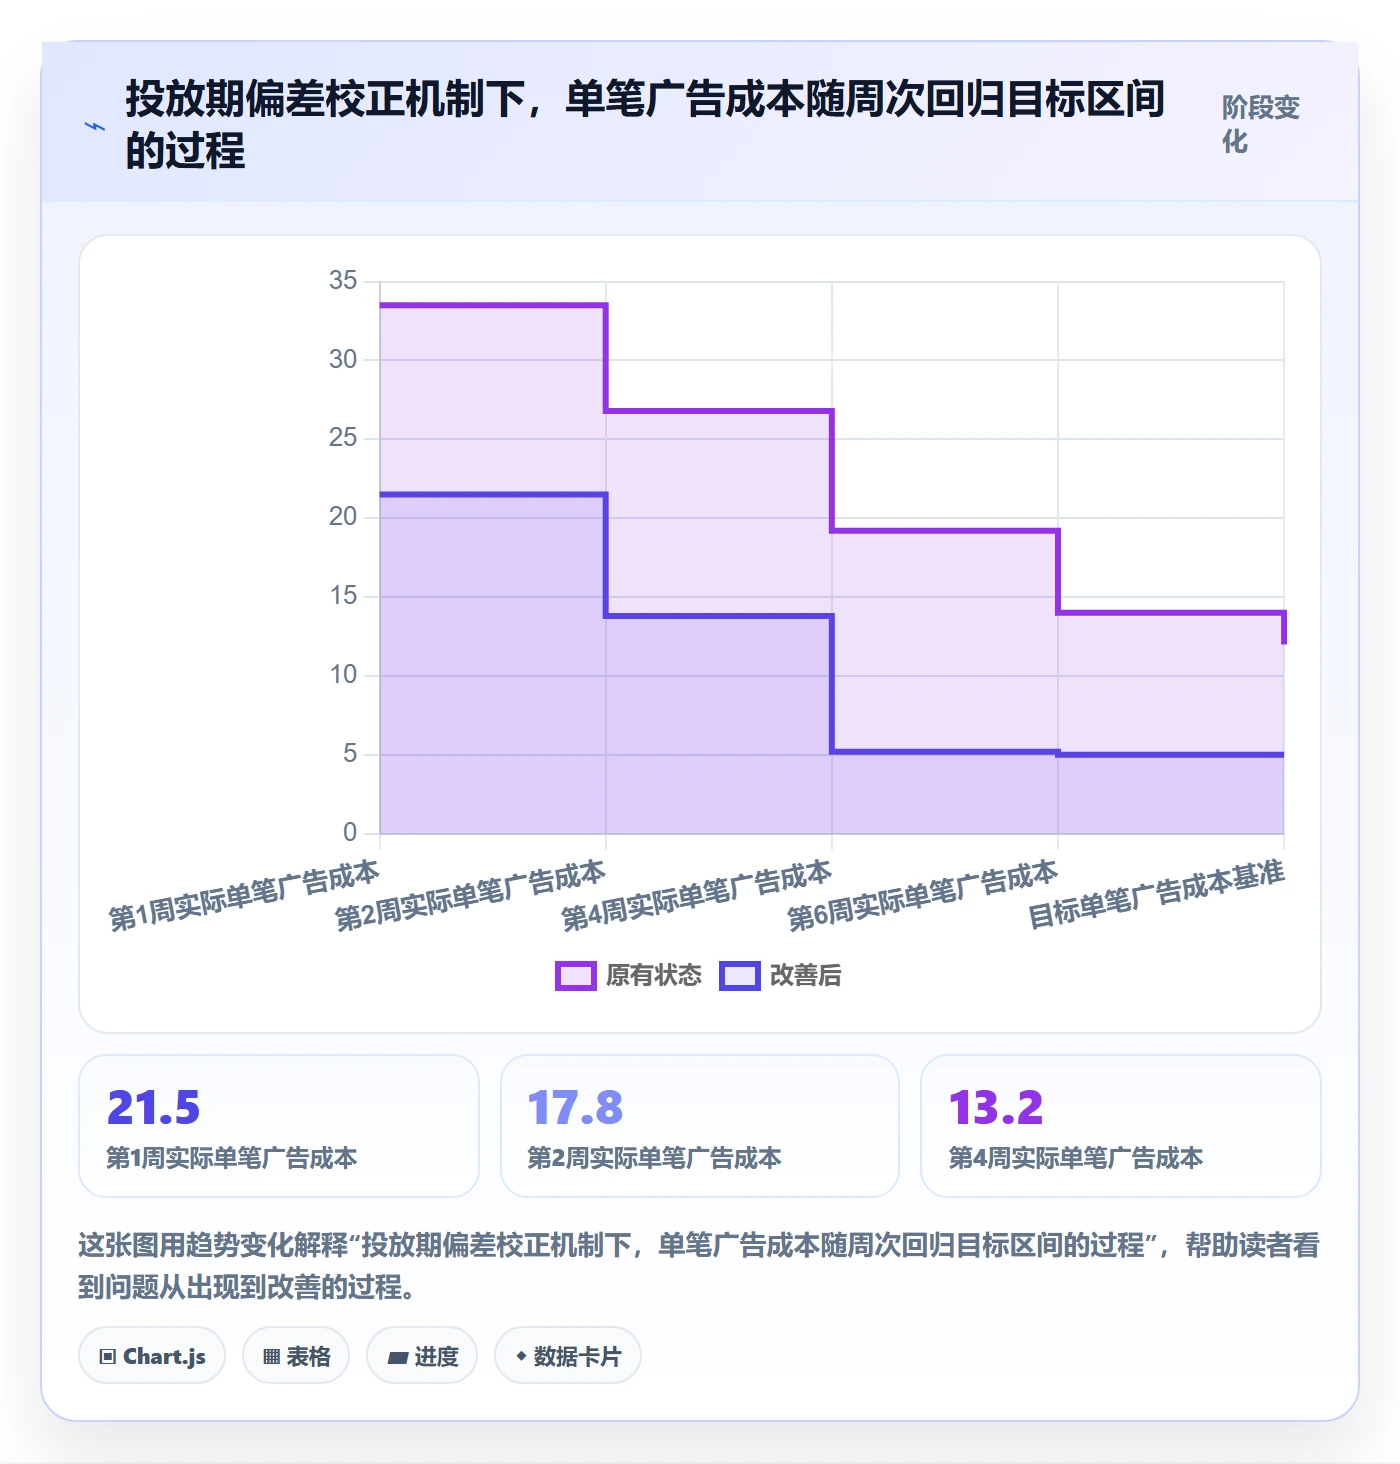Screen dimensions: 1400x1464
Task: Select the 数据卡片 tag chip
Action: 568,1356
